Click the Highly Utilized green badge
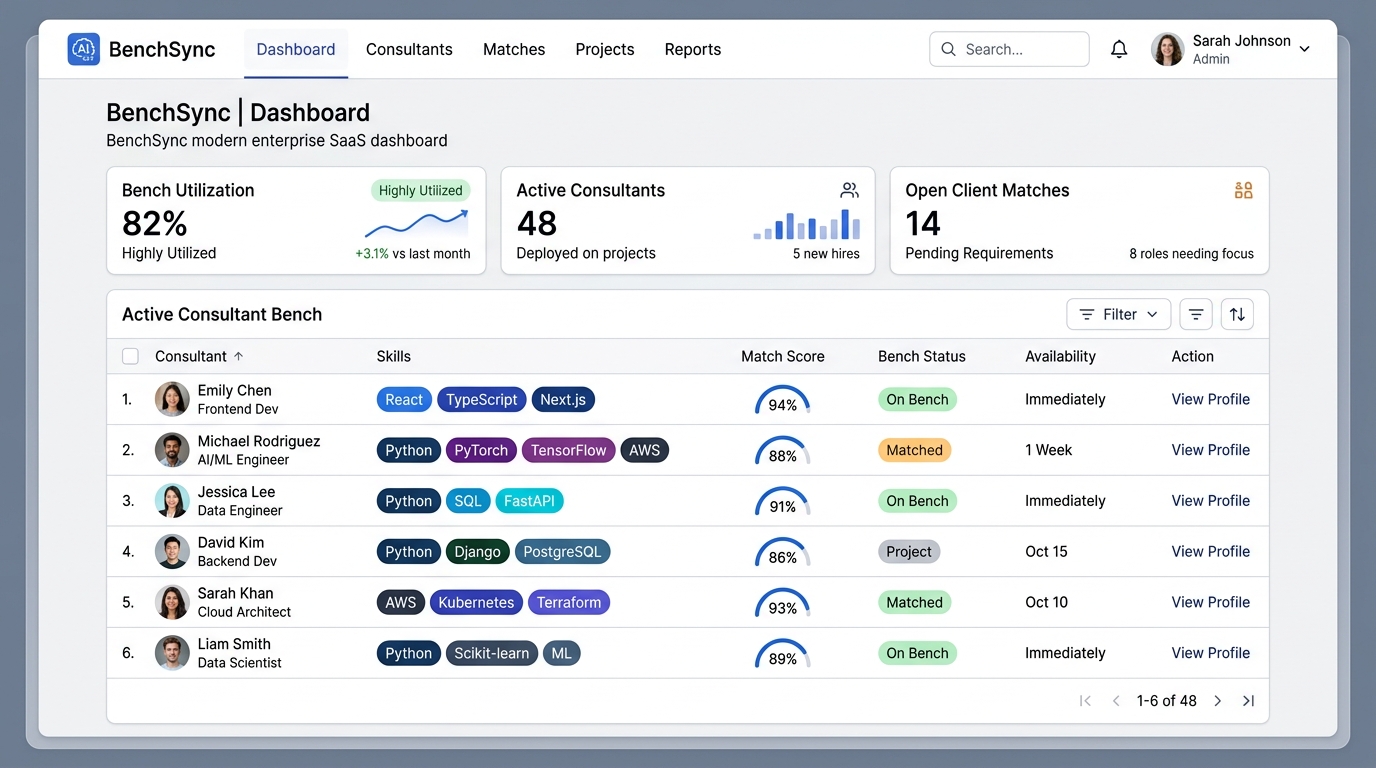1376x768 pixels. coord(420,190)
